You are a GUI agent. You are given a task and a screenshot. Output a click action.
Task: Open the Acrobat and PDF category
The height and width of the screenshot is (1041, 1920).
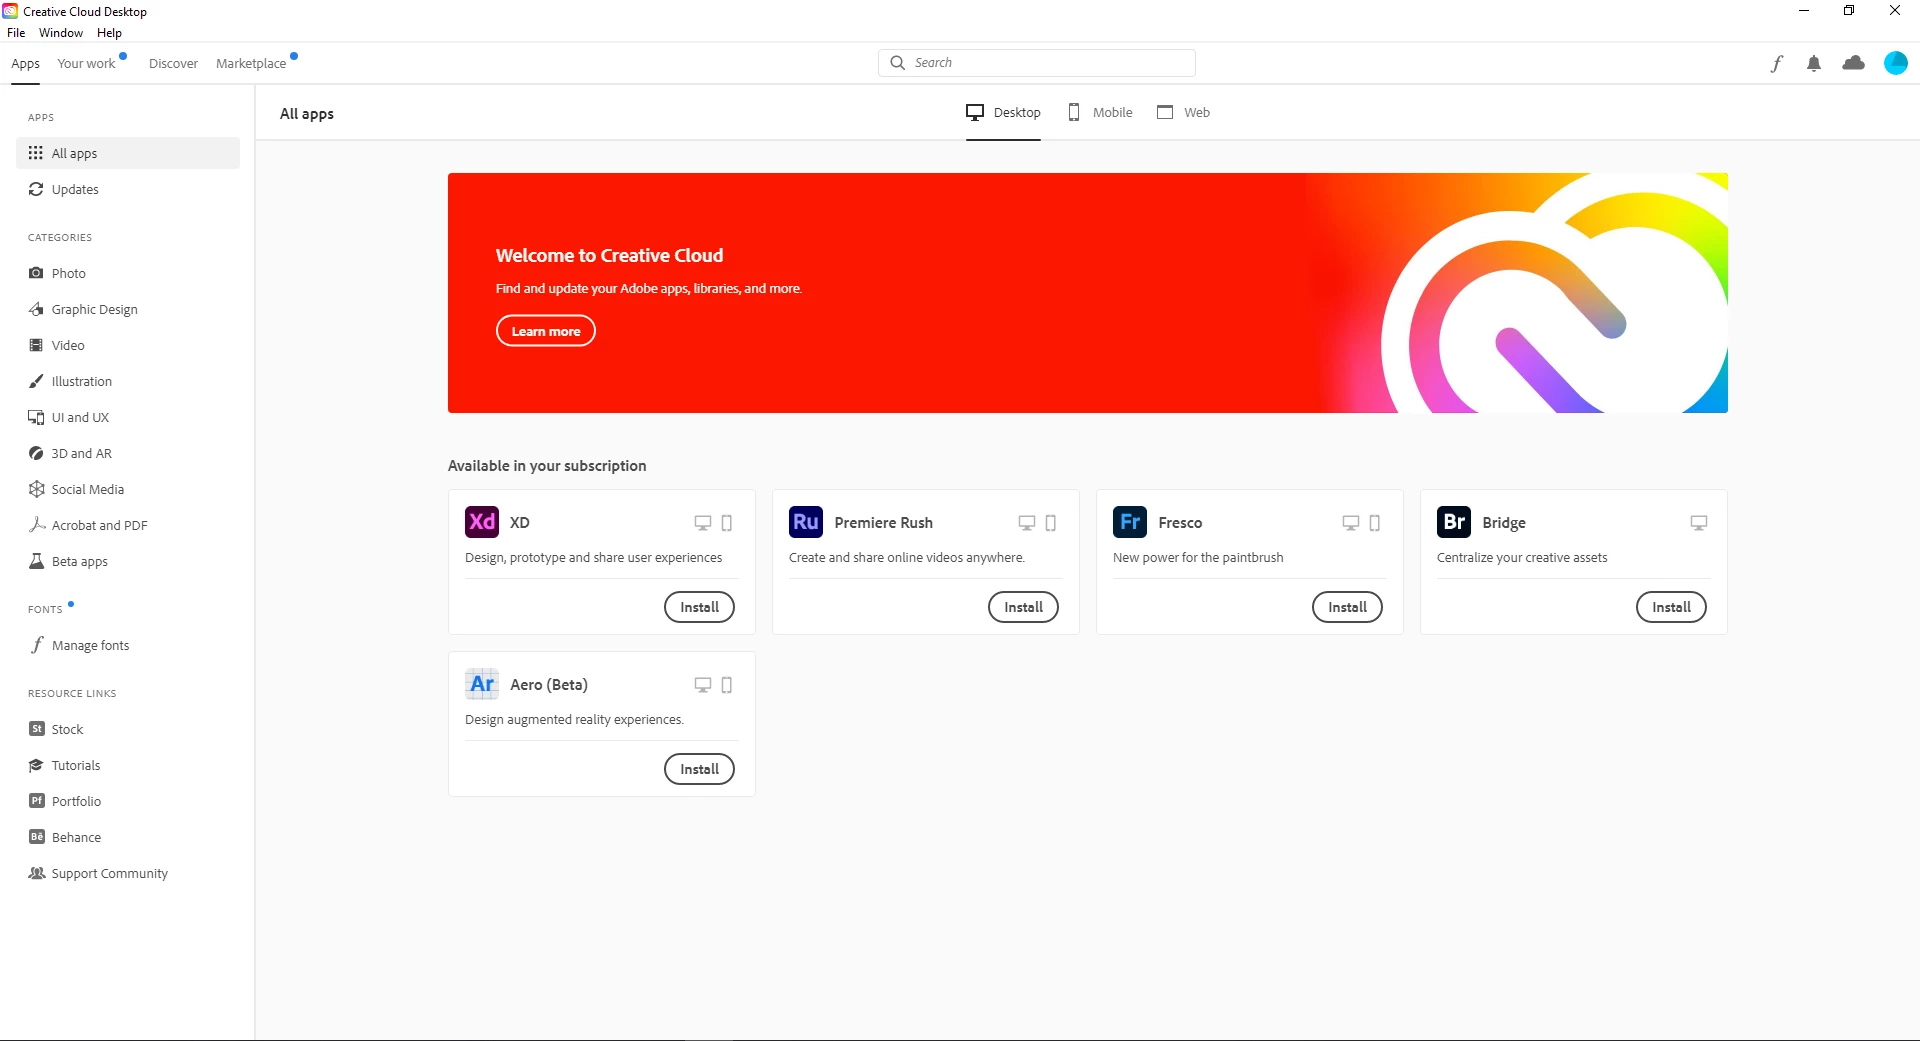[128, 525]
